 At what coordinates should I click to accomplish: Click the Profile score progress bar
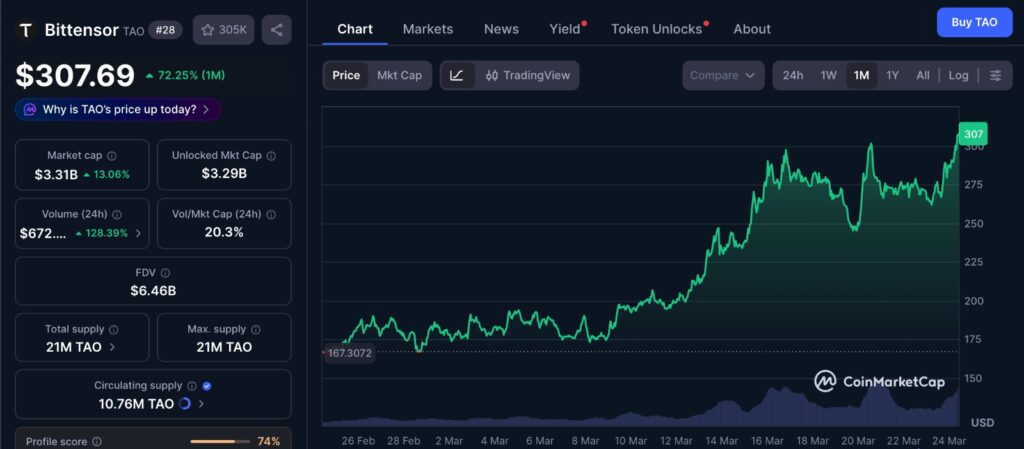click(x=221, y=442)
